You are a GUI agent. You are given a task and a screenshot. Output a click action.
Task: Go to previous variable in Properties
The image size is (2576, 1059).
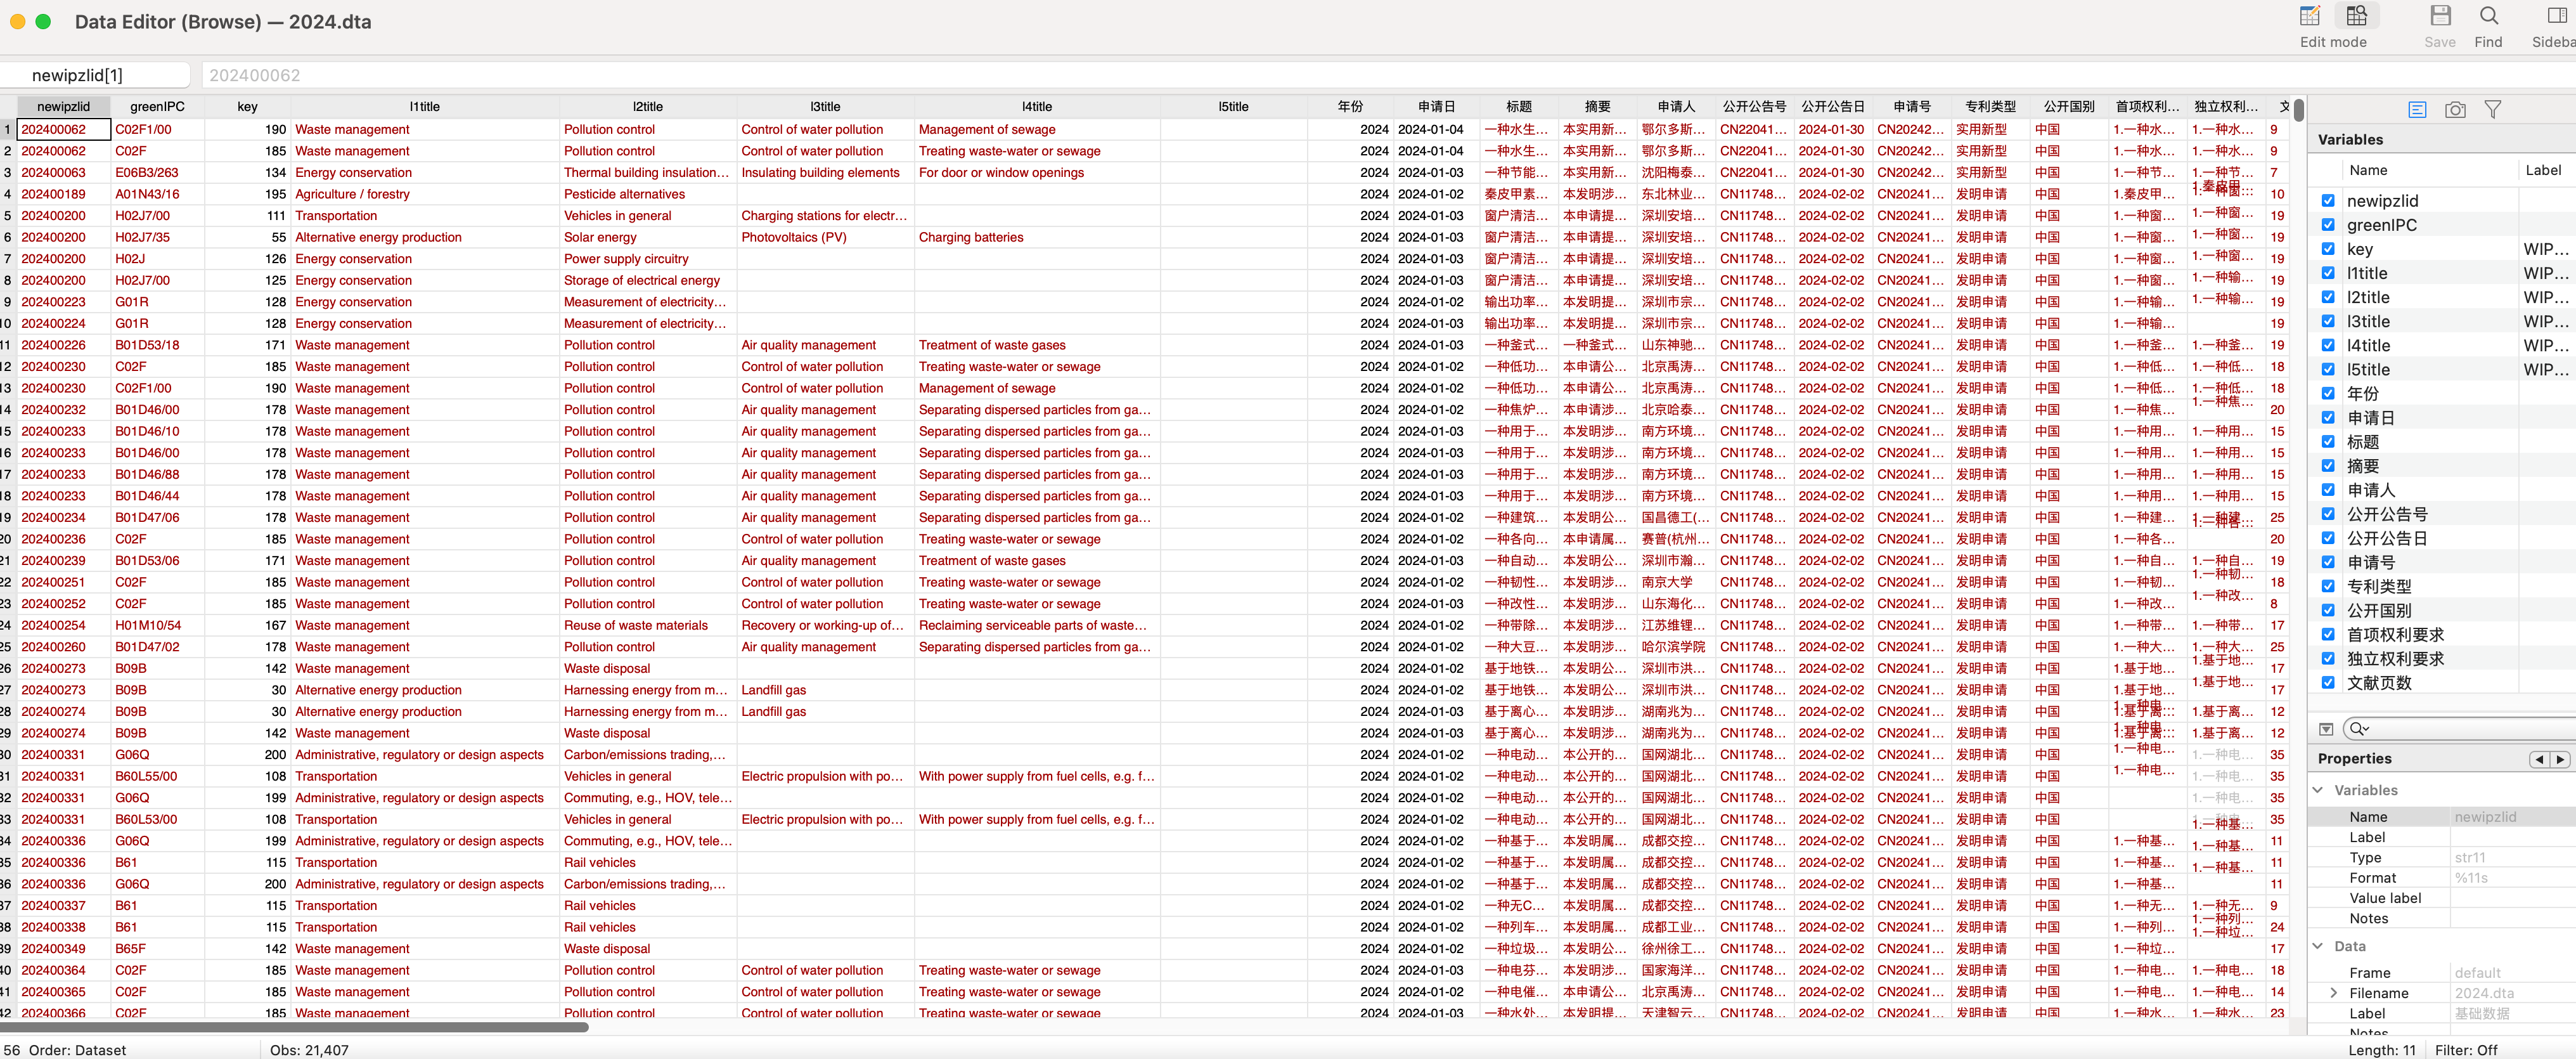2539,759
